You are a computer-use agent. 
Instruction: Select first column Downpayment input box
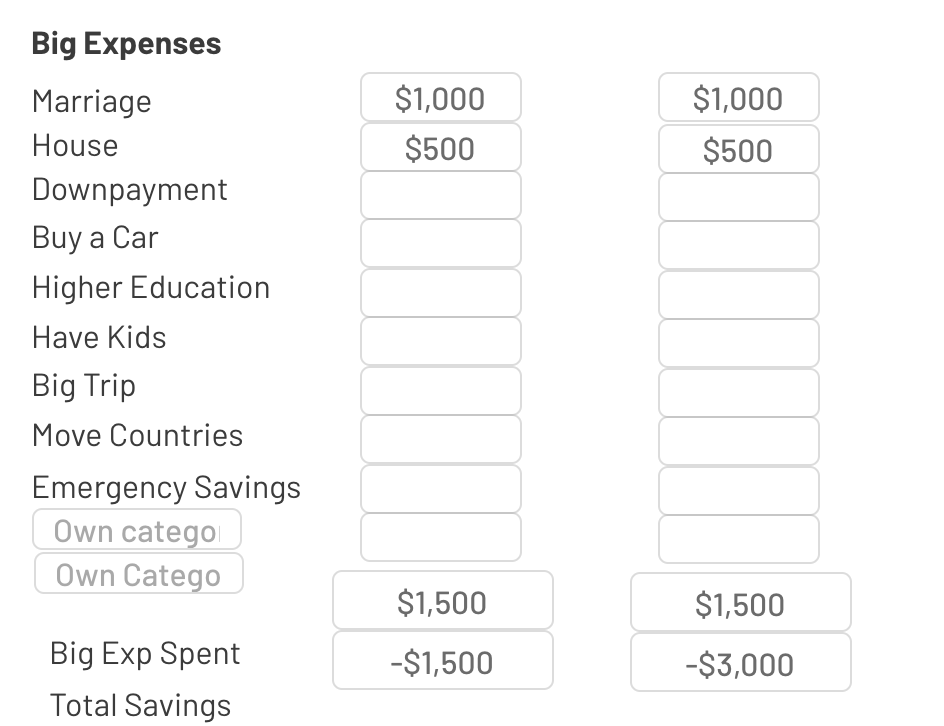441,195
